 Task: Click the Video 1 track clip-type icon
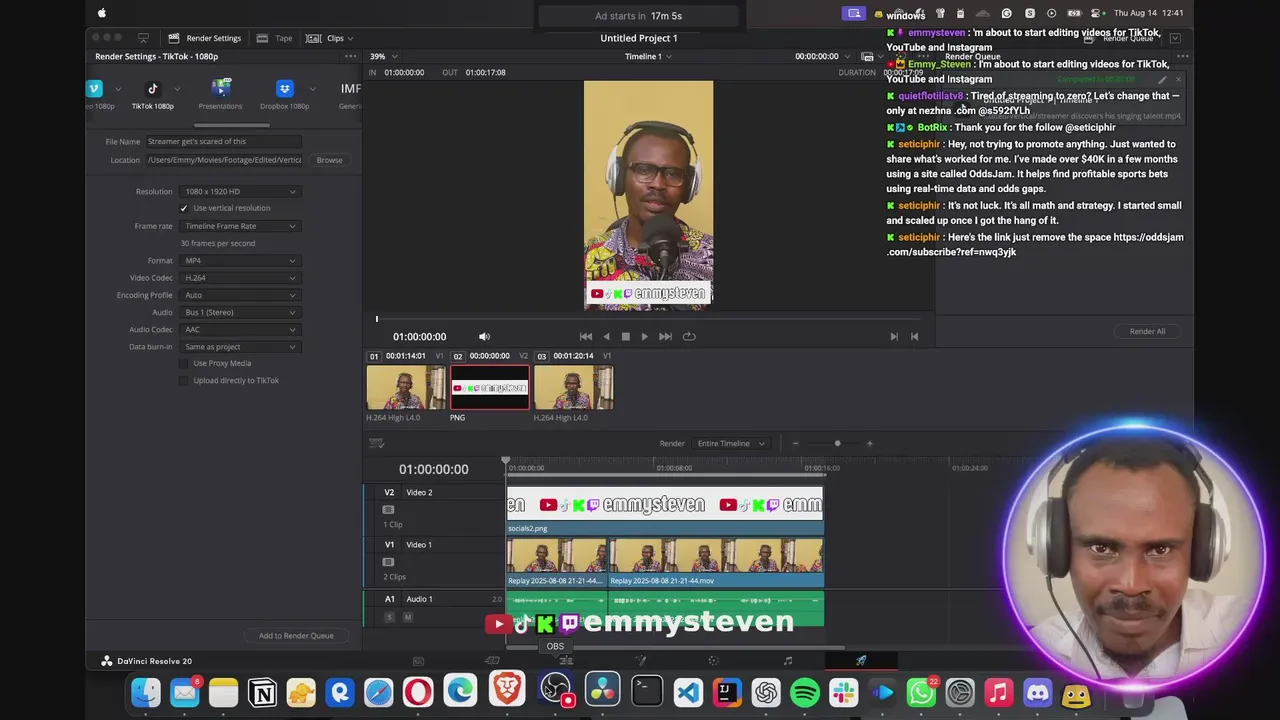[x=389, y=562]
